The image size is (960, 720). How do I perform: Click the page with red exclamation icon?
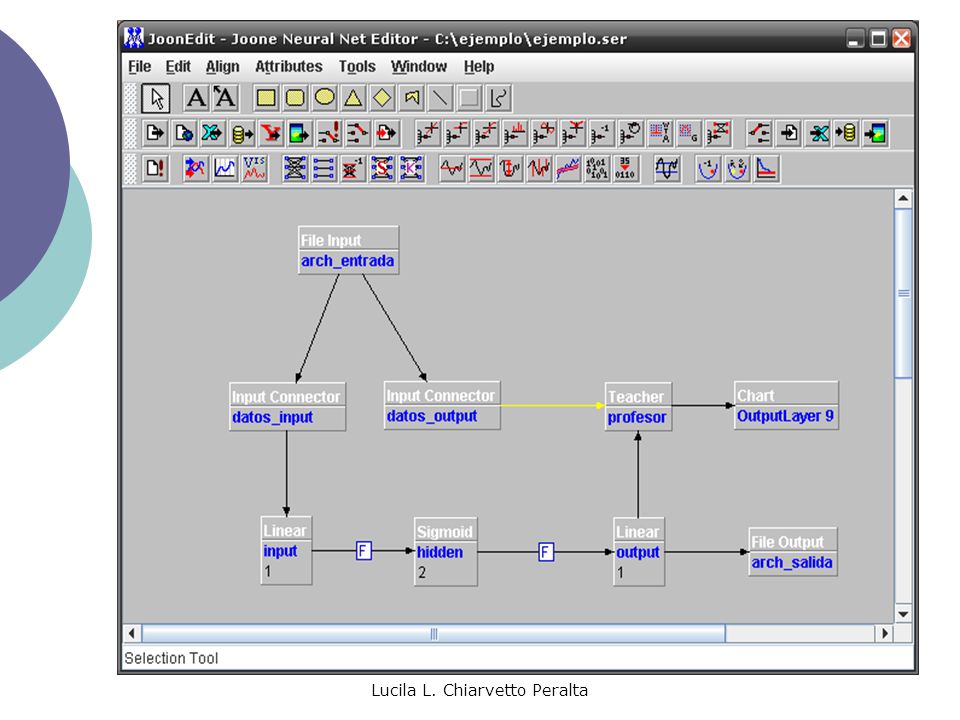click(x=155, y=168)
